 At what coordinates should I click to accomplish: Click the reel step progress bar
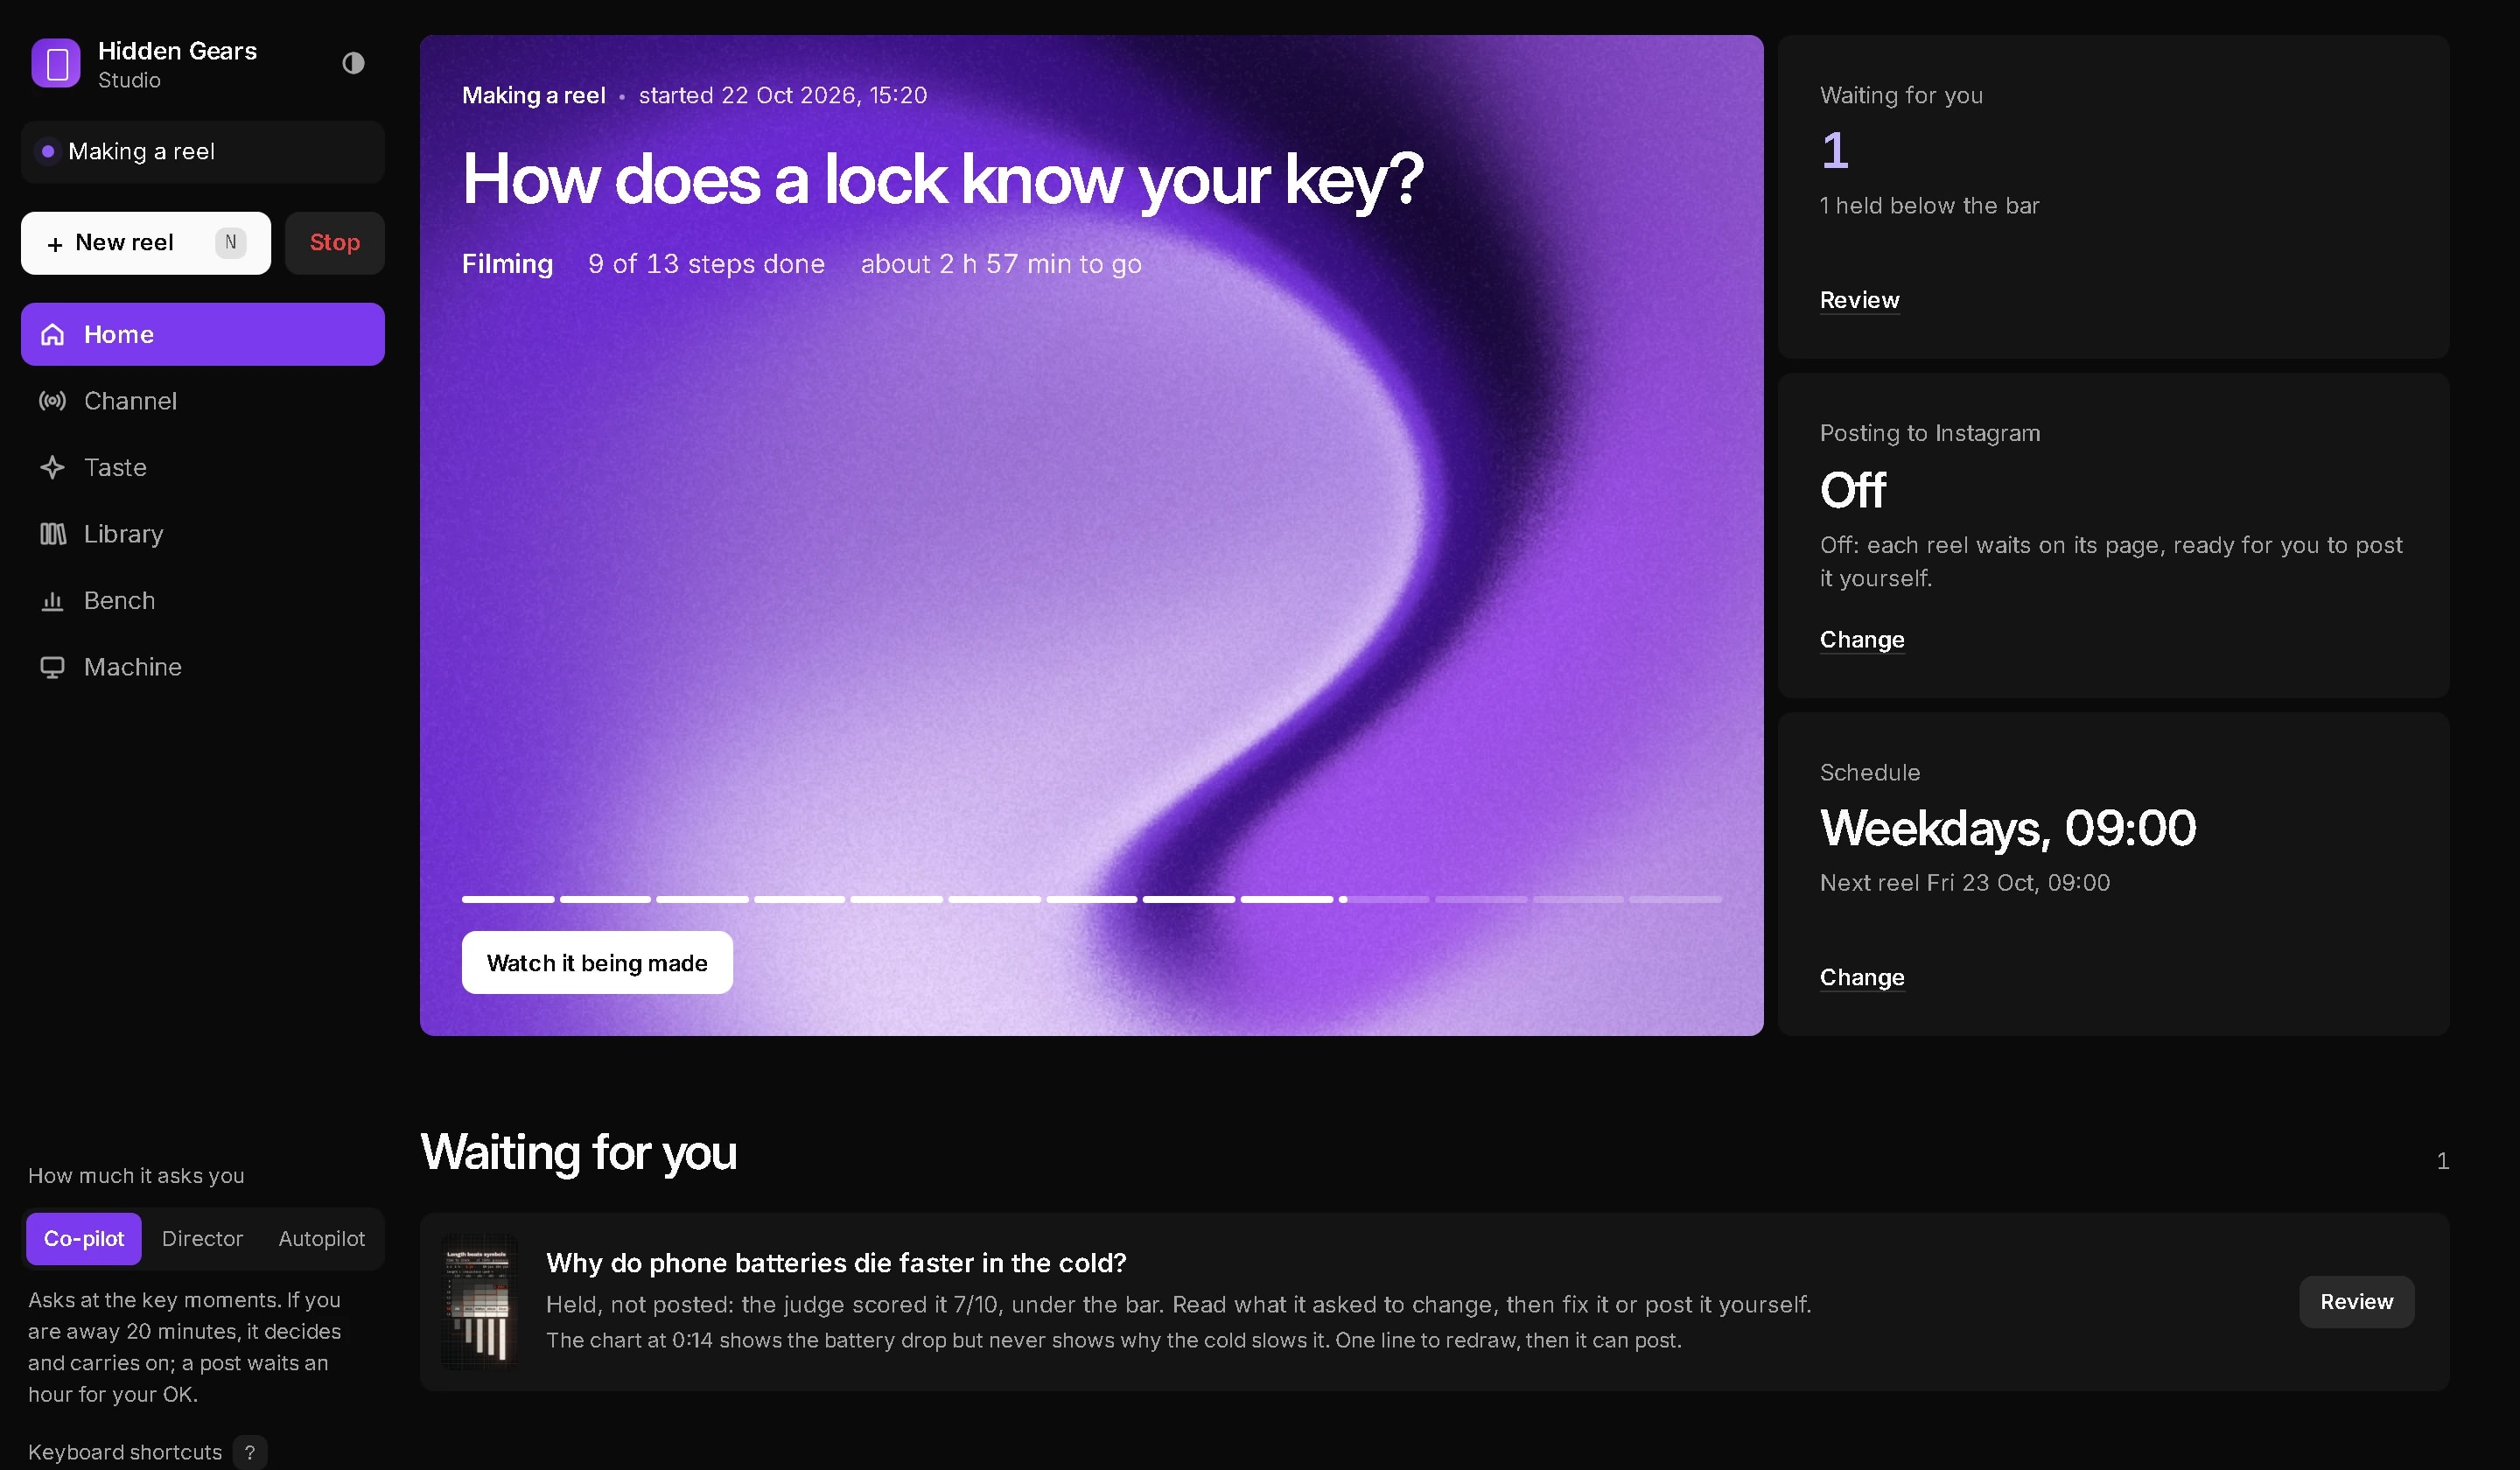pyautogui.click(x=1091, y=899)
